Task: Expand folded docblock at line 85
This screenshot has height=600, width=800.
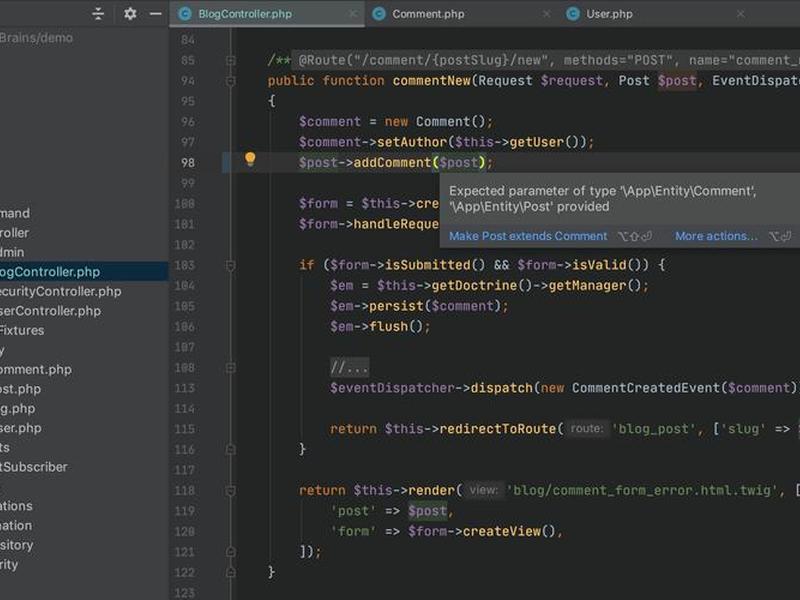Action: pyautogui.click(x=231, y=61)
